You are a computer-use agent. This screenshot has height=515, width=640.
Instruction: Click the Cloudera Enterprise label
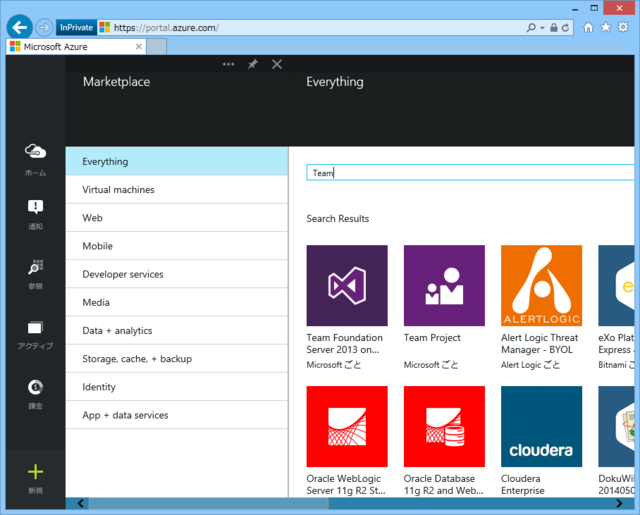coord(522,485)
